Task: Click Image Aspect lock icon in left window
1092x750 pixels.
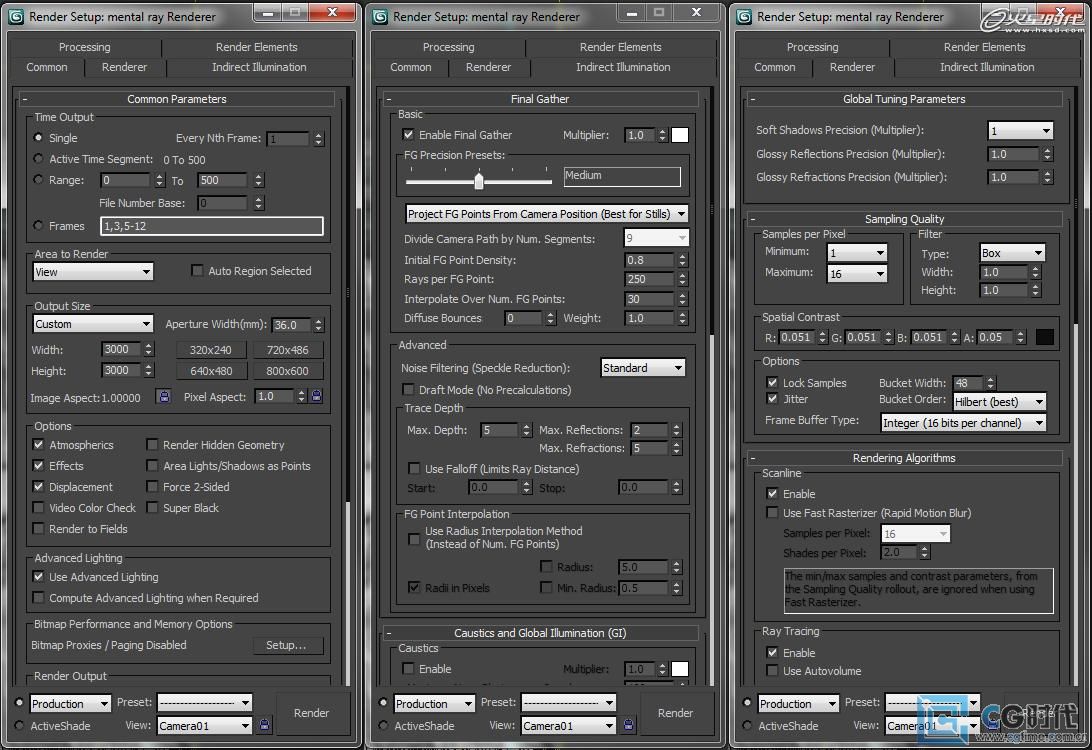Action: pyautogui.click(x=164, y=396)
